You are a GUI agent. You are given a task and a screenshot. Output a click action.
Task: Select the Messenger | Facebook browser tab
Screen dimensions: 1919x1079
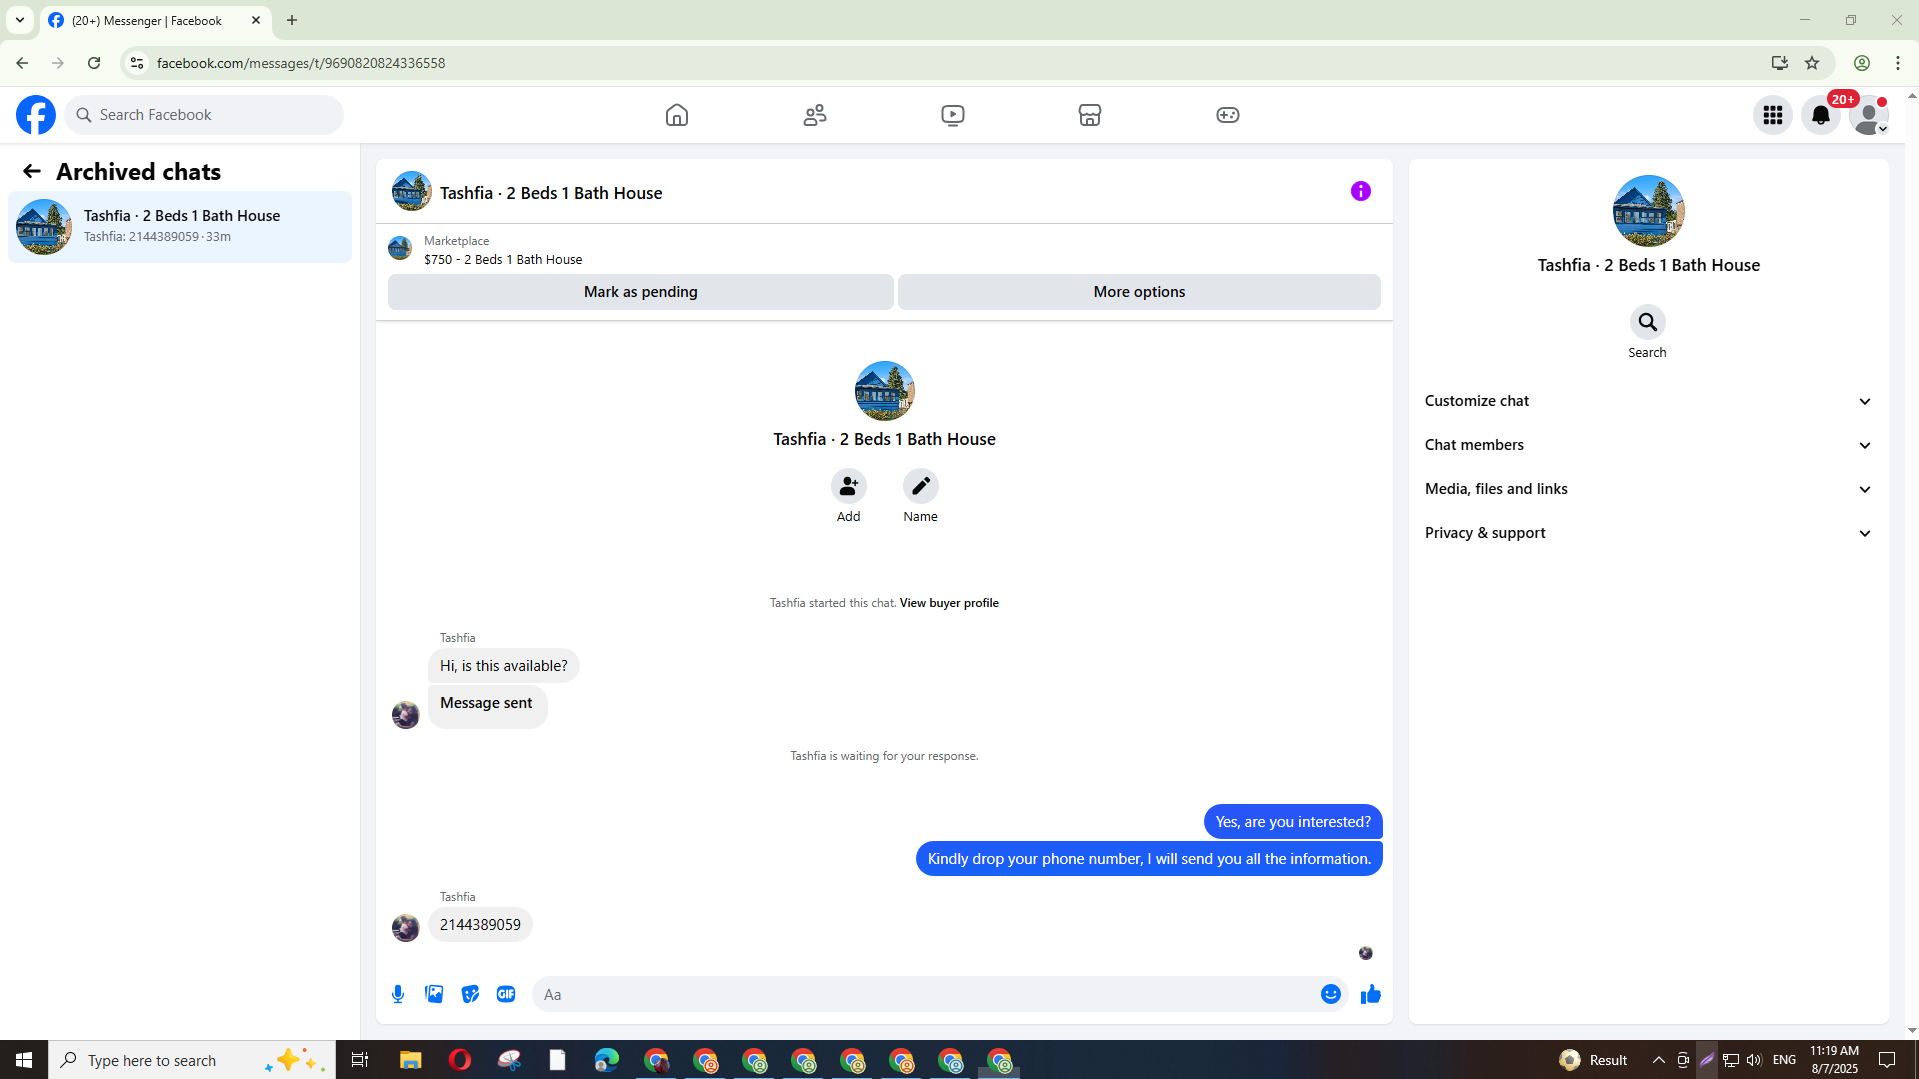(x=156, y=21)
